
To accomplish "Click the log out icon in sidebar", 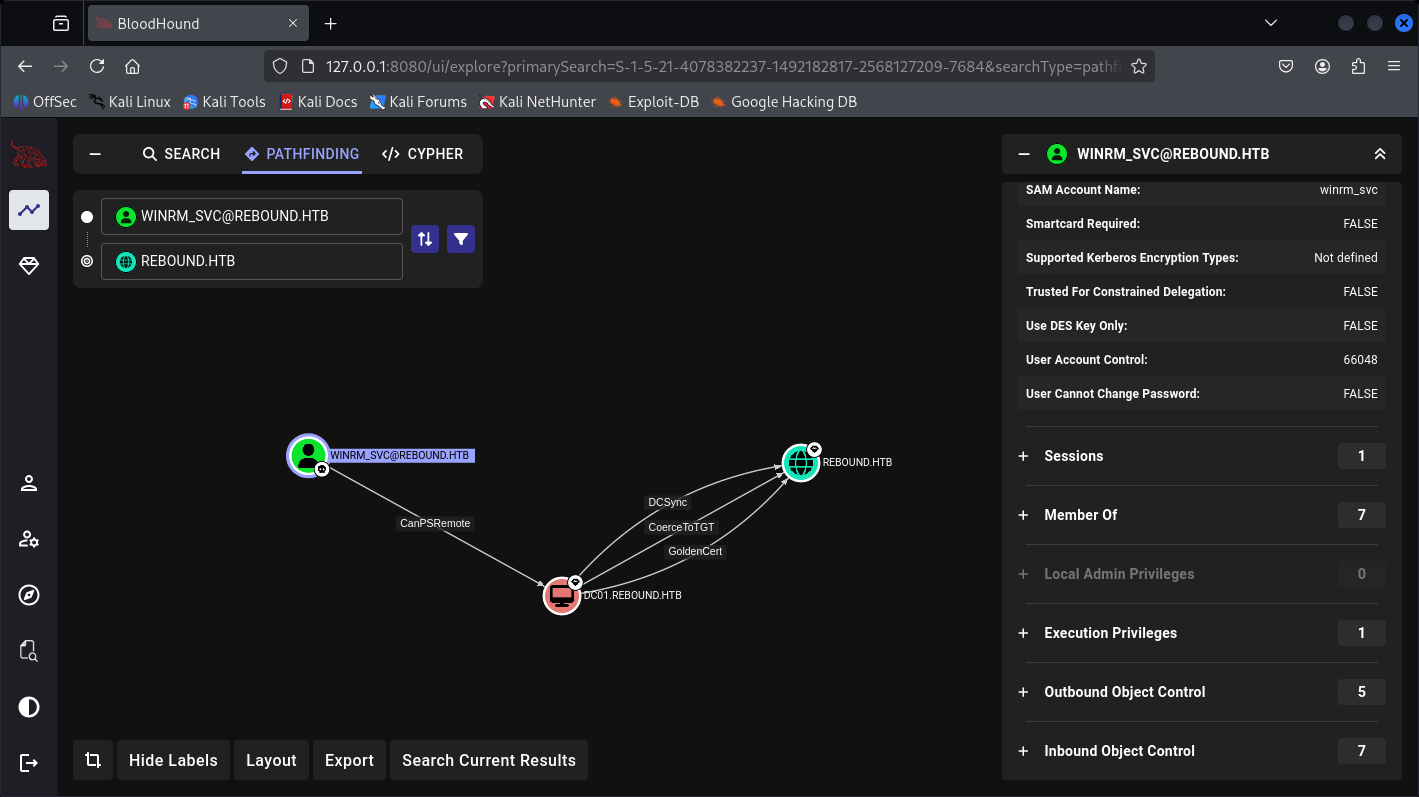I will pos(29,763).
